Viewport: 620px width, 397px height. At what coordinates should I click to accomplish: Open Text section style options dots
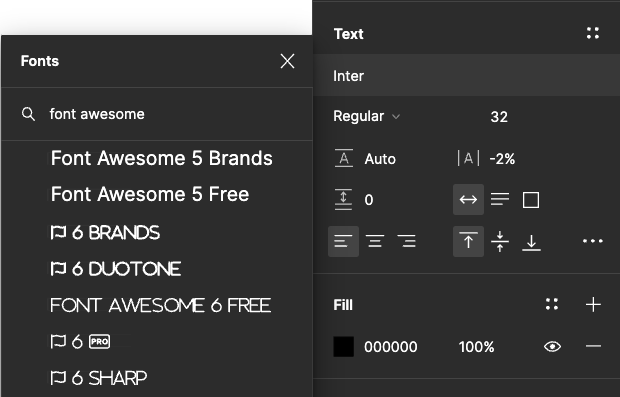coord(593,33)
